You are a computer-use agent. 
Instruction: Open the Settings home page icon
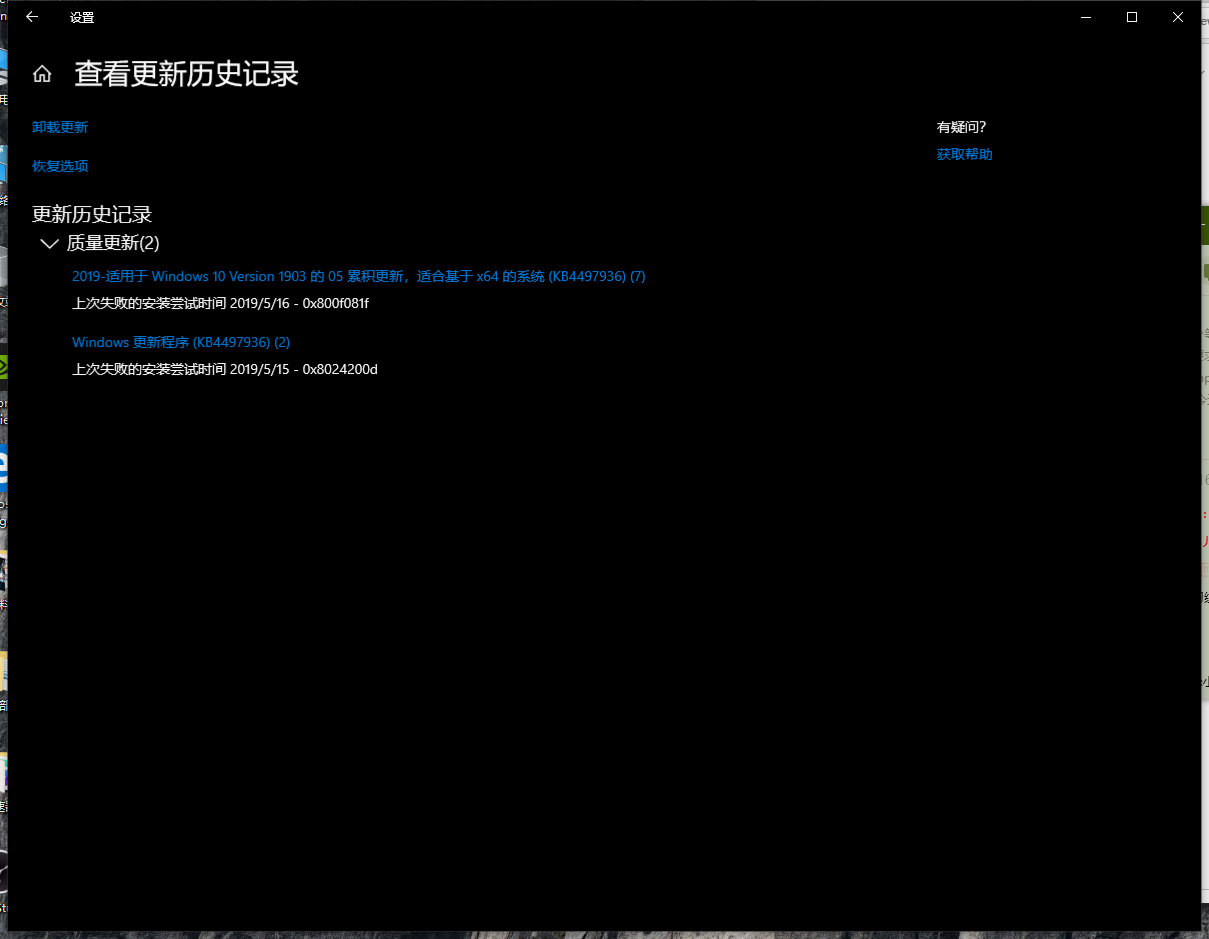[42, 74]
